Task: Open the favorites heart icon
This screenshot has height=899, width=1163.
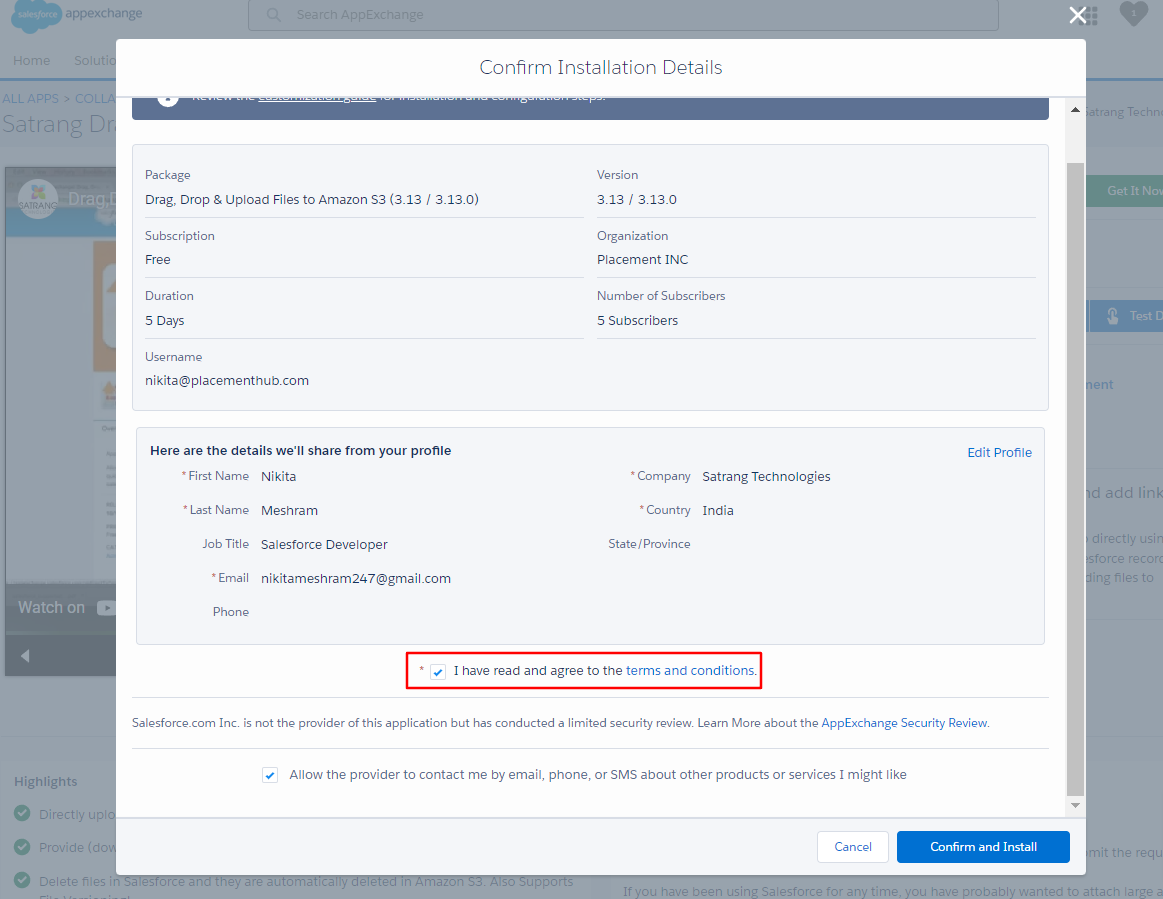Action: point(1133,14)
